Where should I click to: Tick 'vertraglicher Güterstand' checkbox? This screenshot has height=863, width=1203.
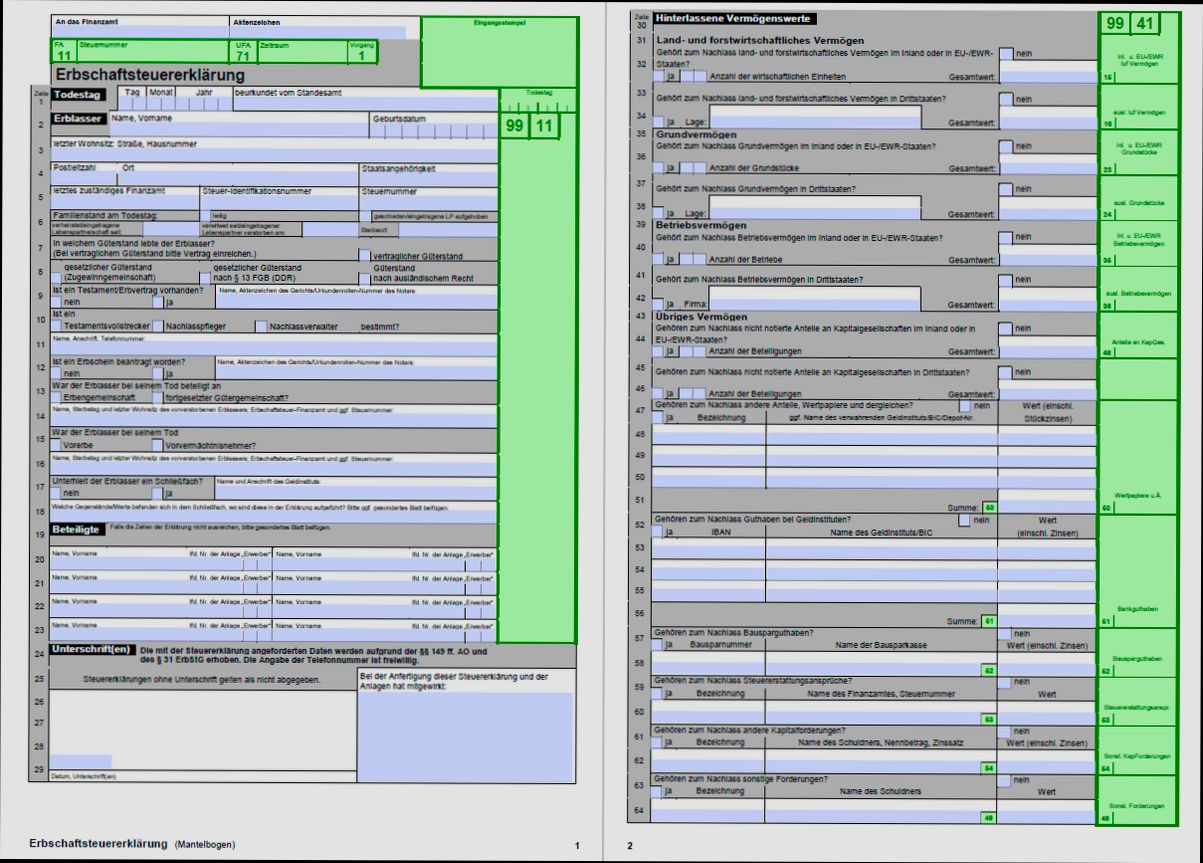pyautogui.click(x=362, y=255)
